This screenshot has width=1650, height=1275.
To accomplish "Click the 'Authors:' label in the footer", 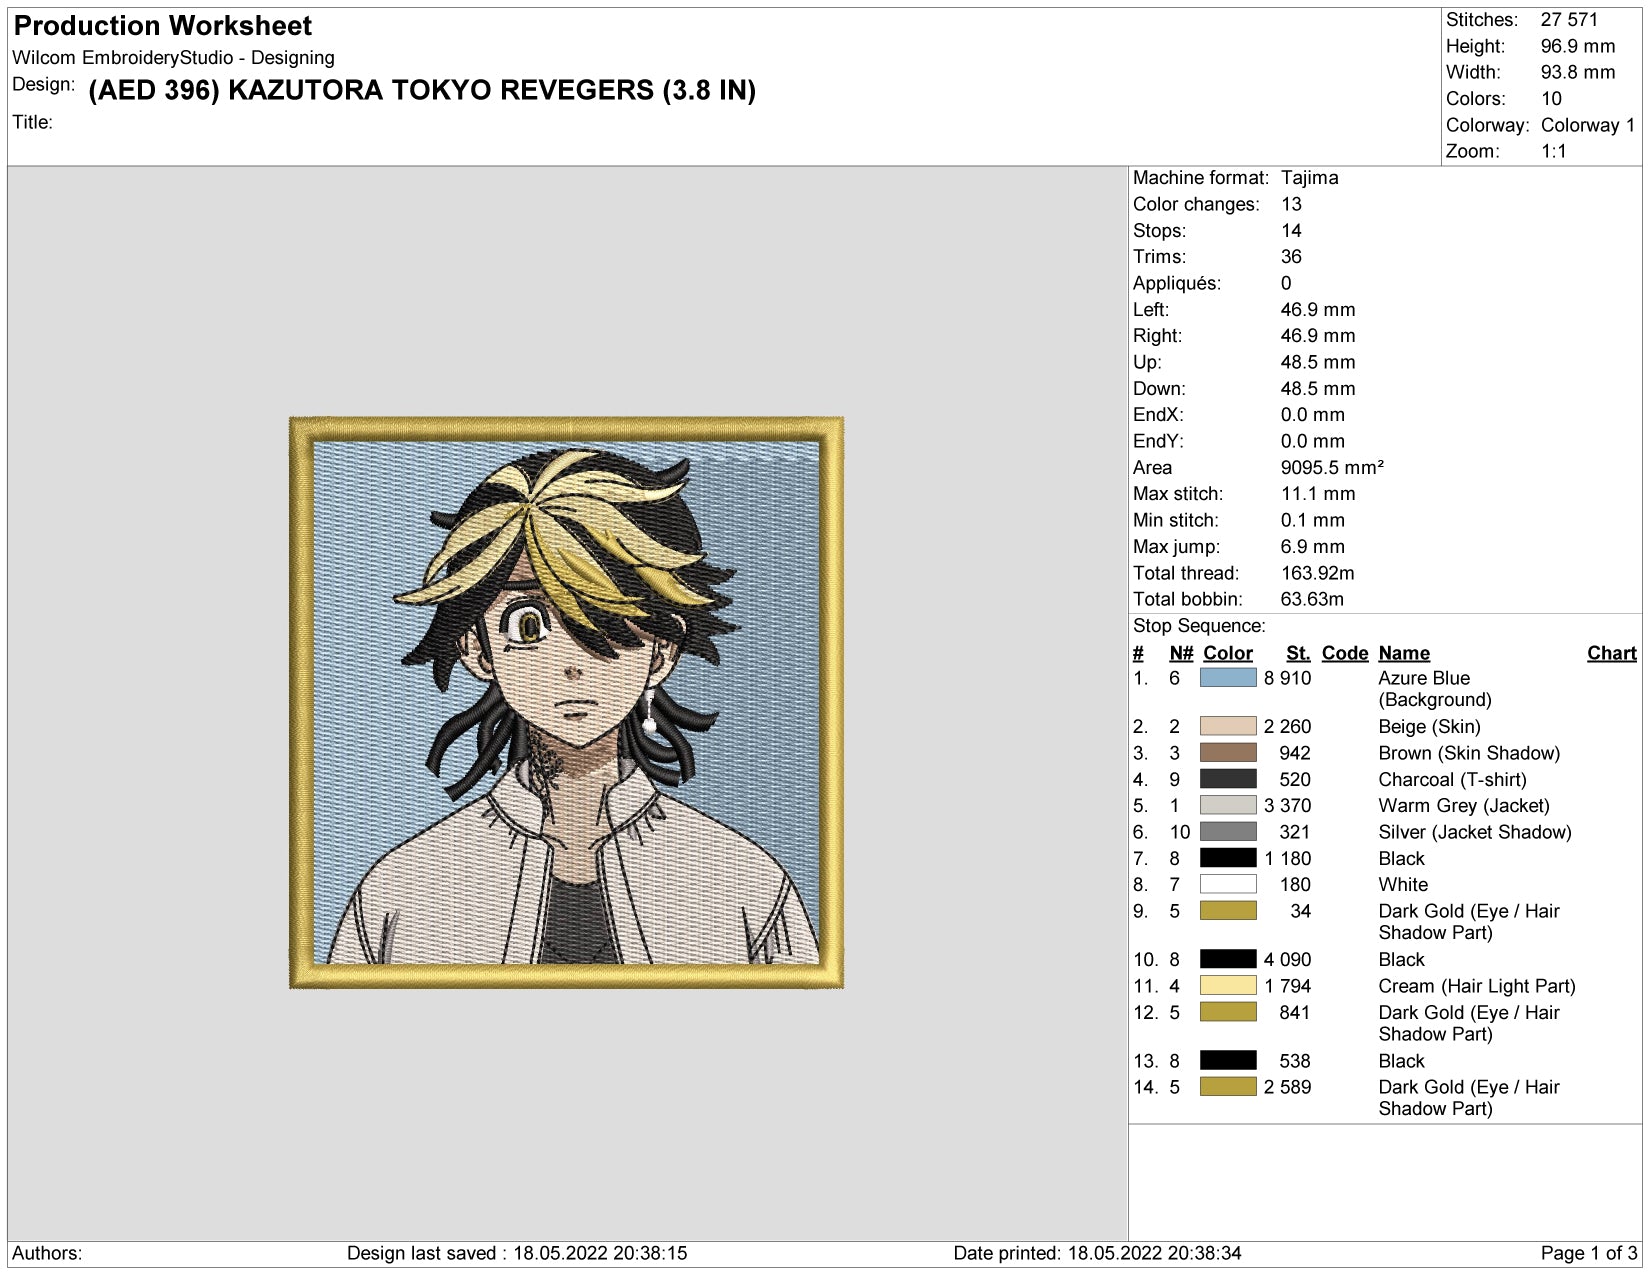I will click(x=47, y=1254).
